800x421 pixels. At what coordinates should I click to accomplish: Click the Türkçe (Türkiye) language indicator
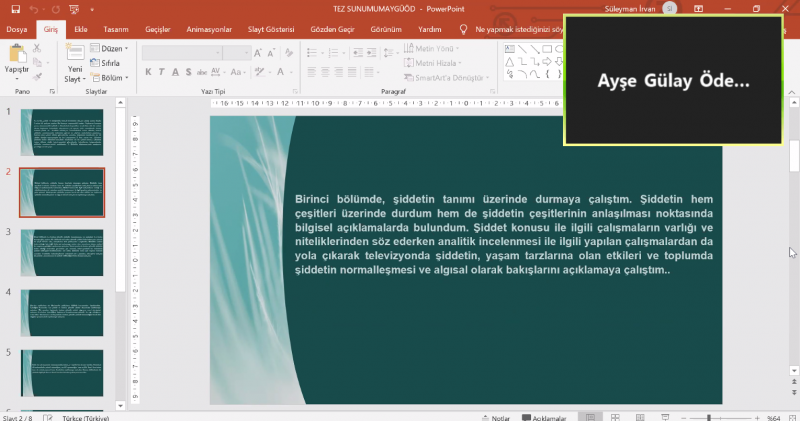click(85, 416)
